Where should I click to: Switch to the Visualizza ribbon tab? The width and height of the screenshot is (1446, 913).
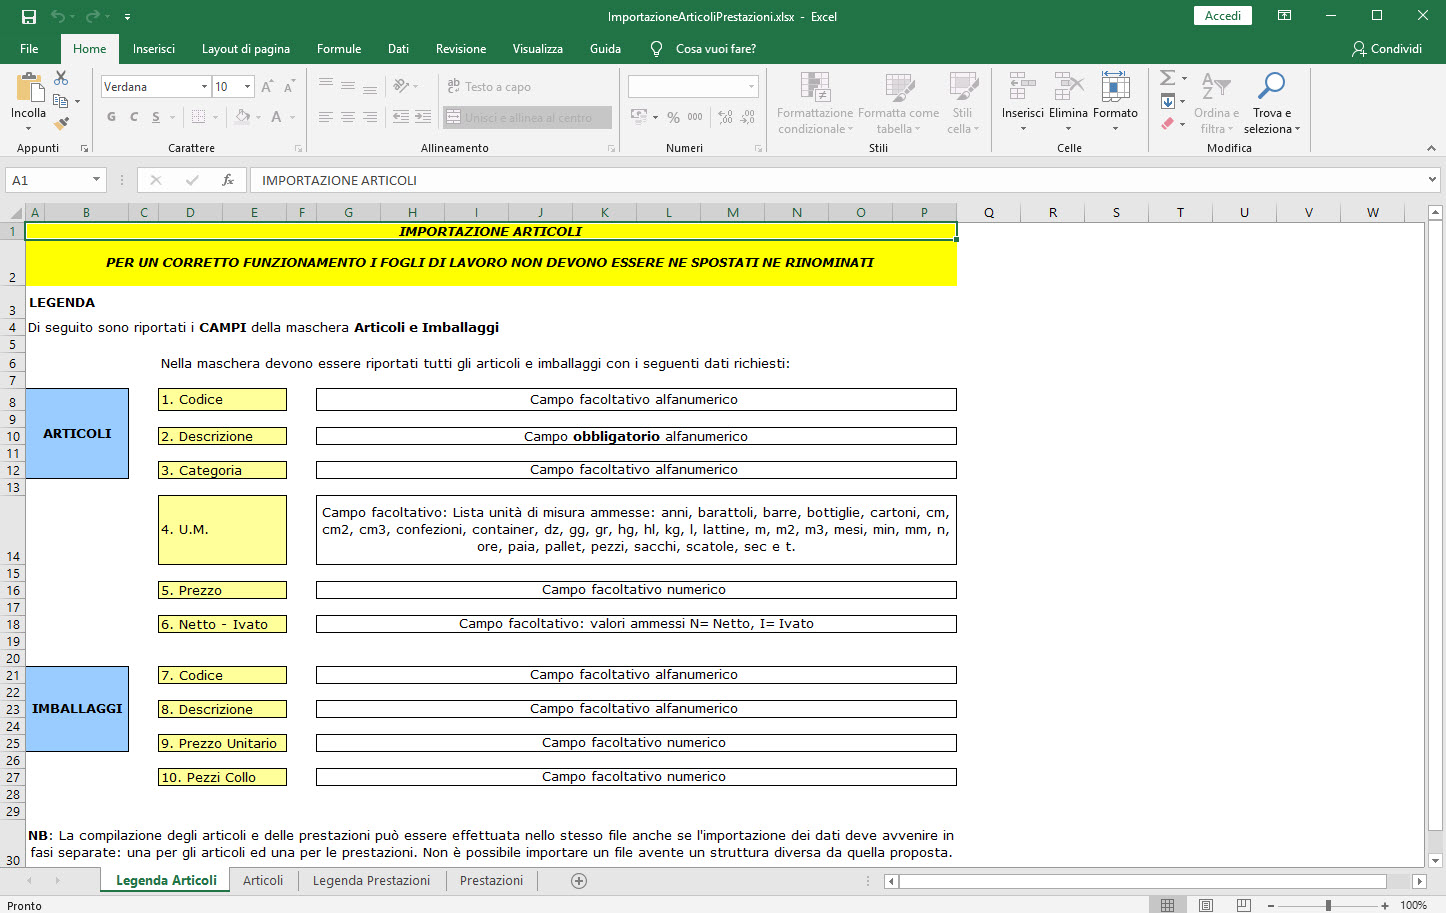click(x=538, y=48)
